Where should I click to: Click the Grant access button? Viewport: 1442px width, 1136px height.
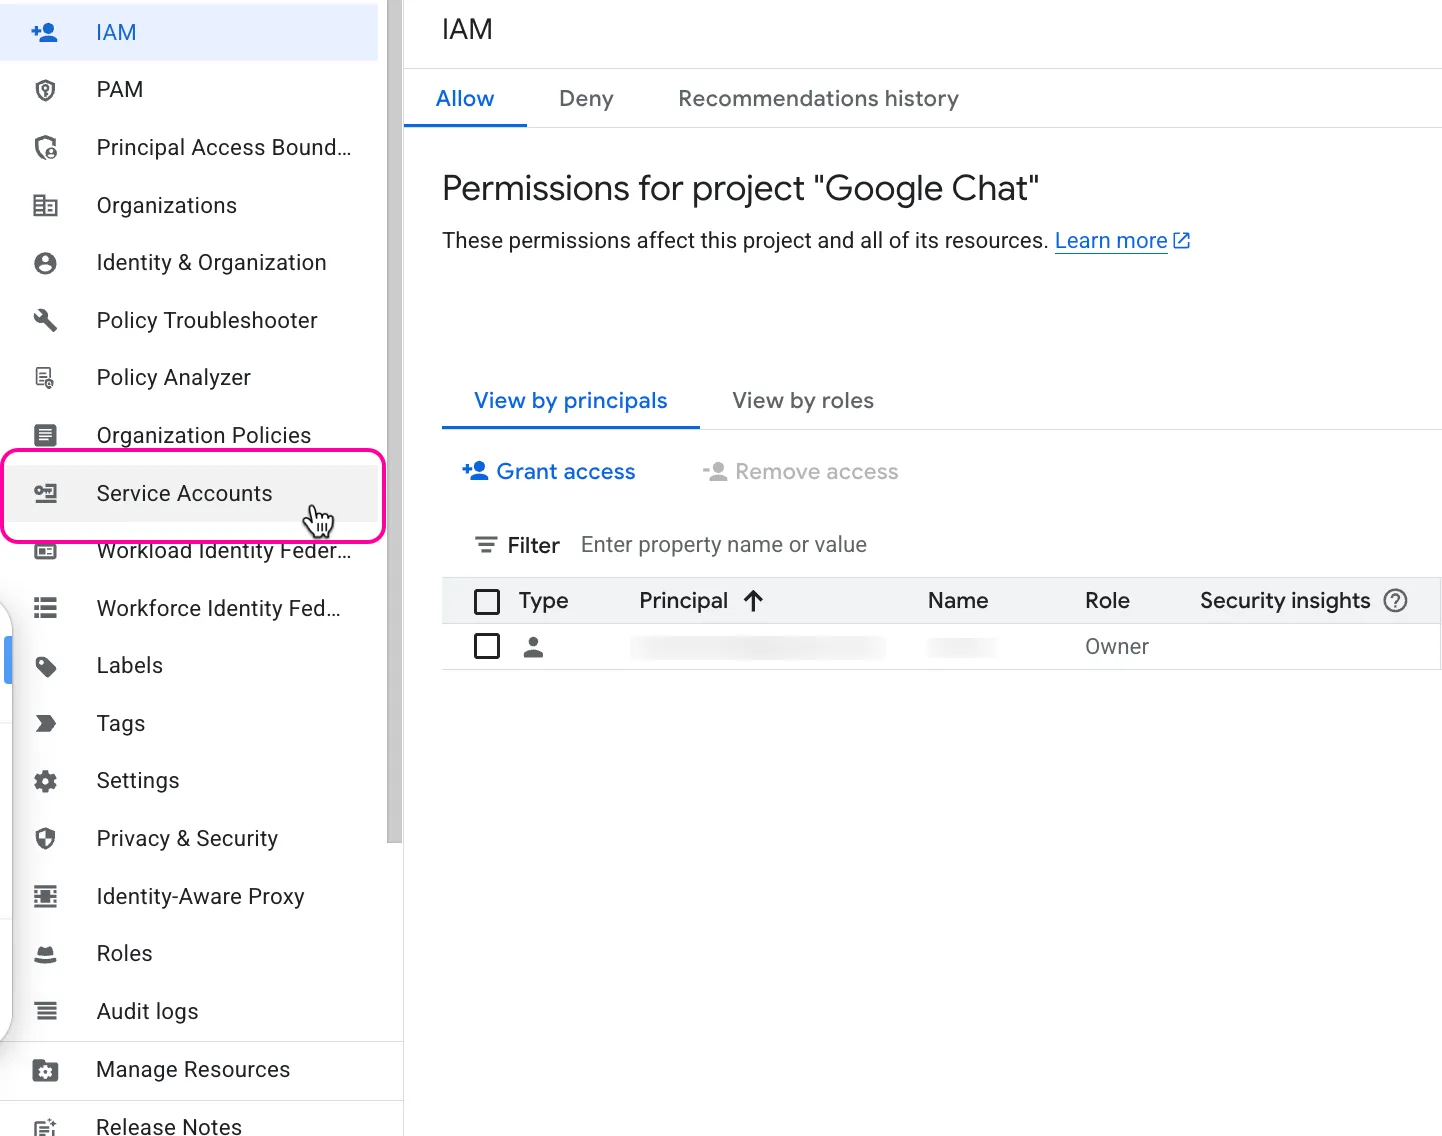[x=549, y=471]
